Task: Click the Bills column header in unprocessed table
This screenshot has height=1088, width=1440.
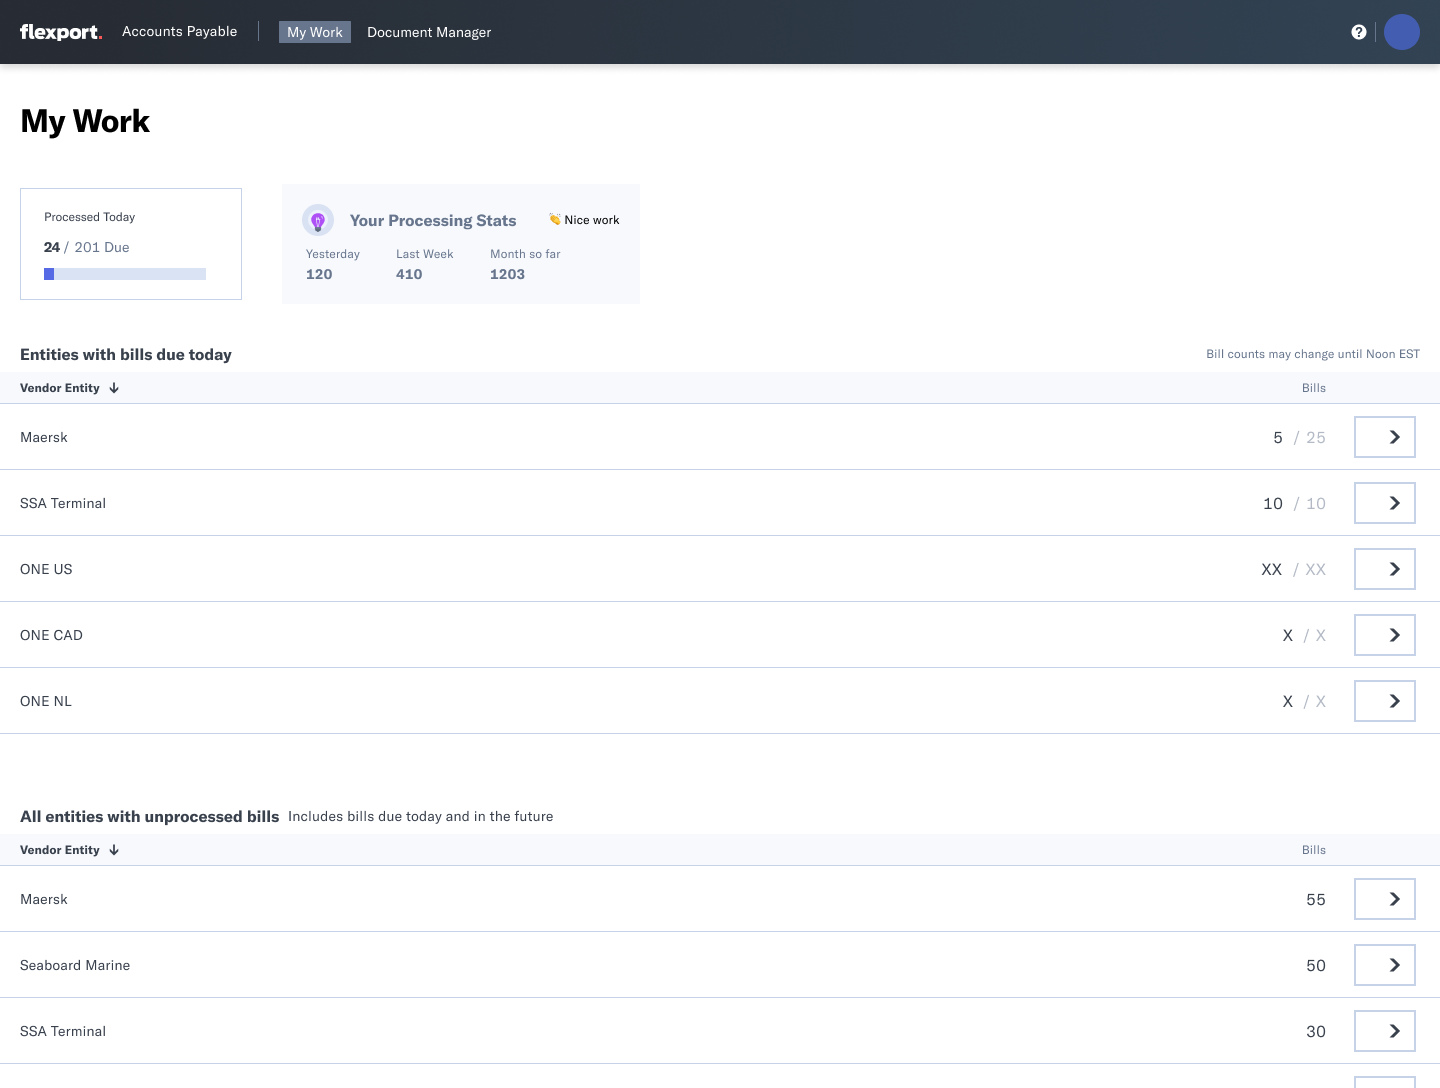Action: pyautogui.click(x=1314, y=850)
